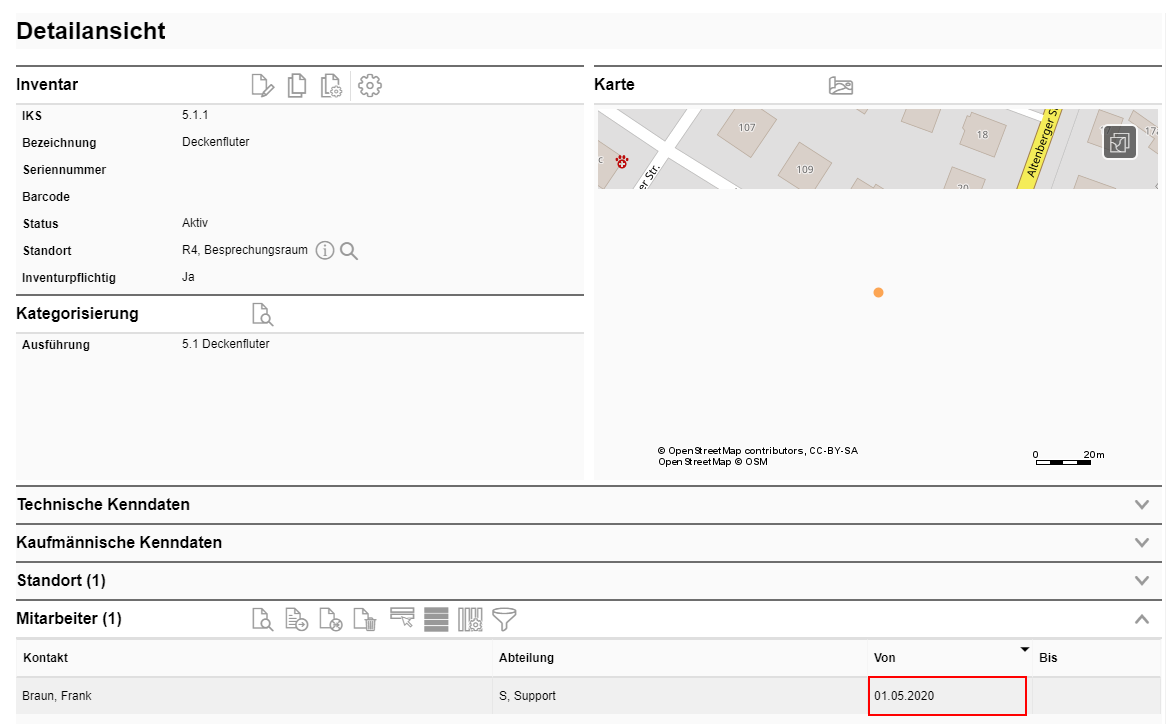This screenshot has height=724, width=1166.
Task: Expand the Technische Kenndaten section
Action: [1142, 505]
